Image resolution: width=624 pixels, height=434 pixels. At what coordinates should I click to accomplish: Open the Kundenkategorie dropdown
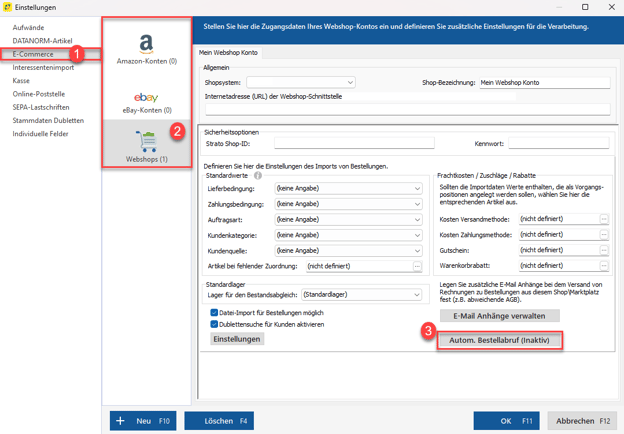coord(417,235)
